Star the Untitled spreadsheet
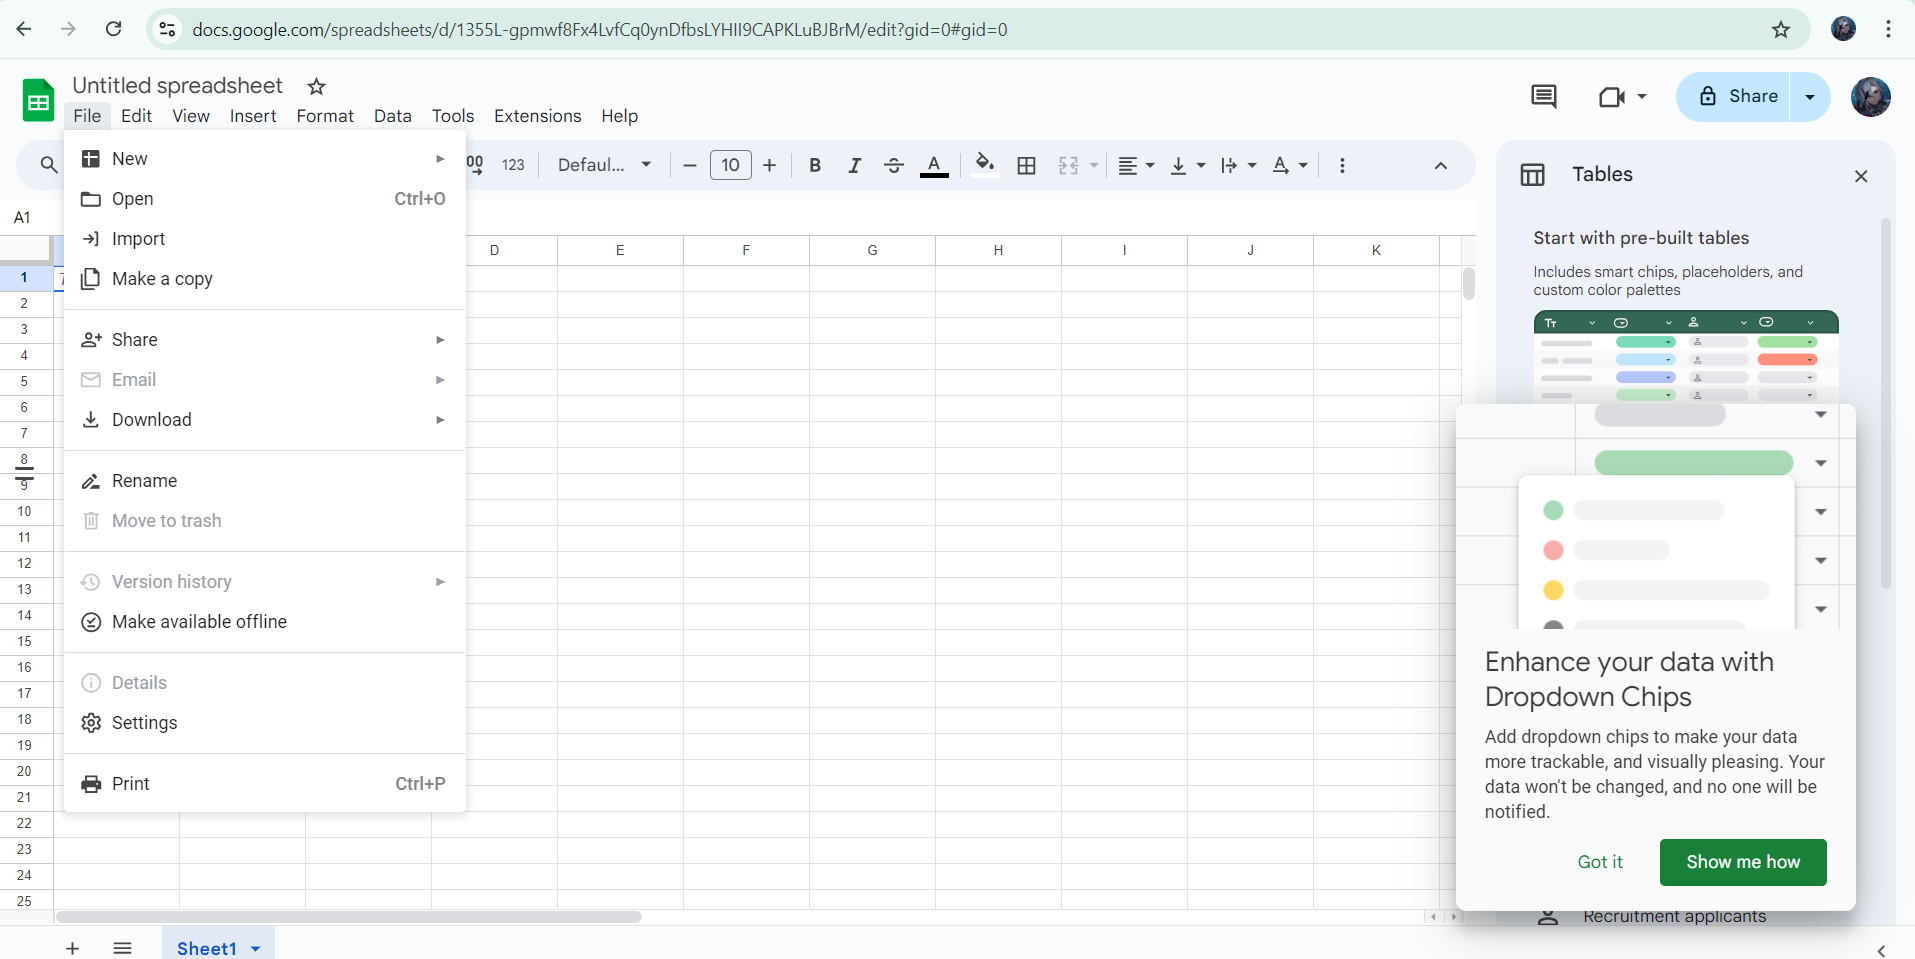 click(x=316, y=86)
